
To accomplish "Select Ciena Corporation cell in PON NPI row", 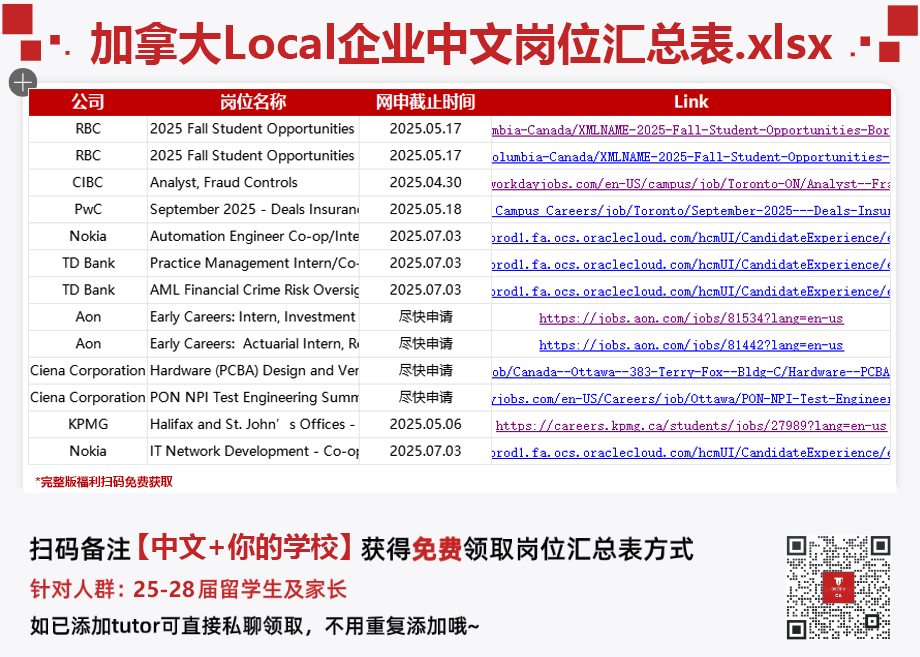I will pyautogui.click(x=88, y=398).
